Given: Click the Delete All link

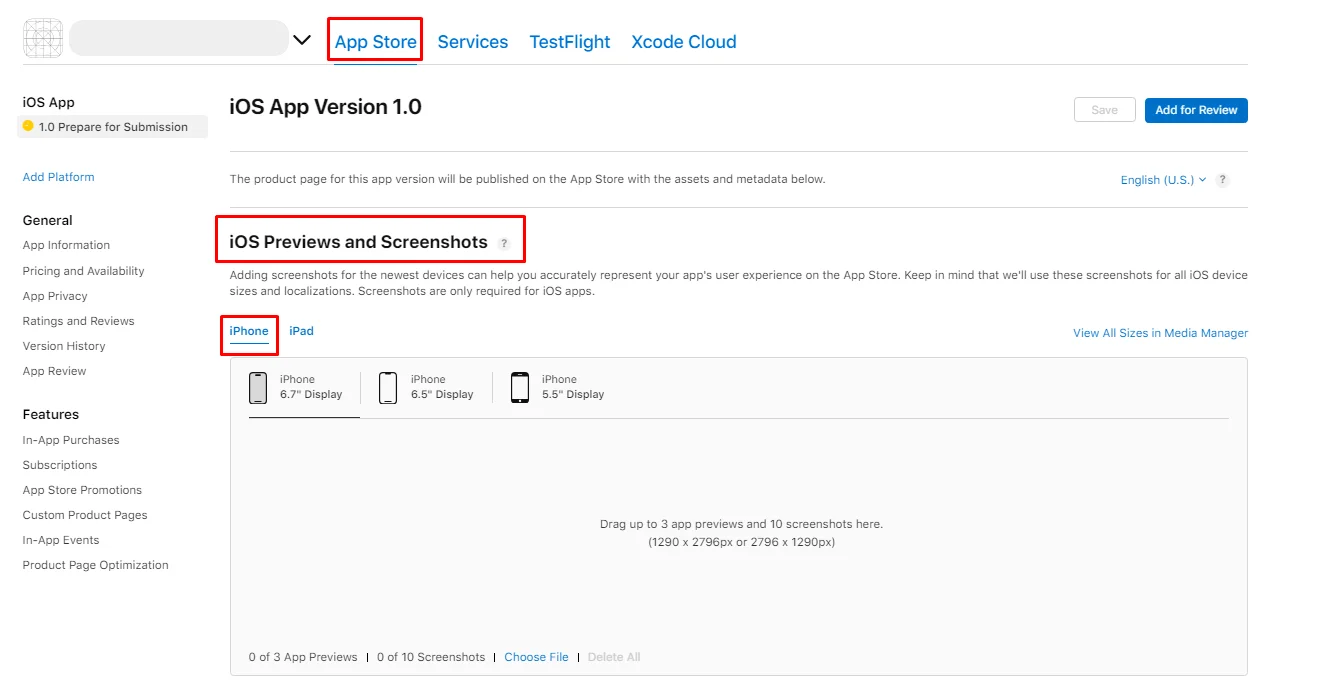Looking at the screenshot, I should tap(614, 657).
